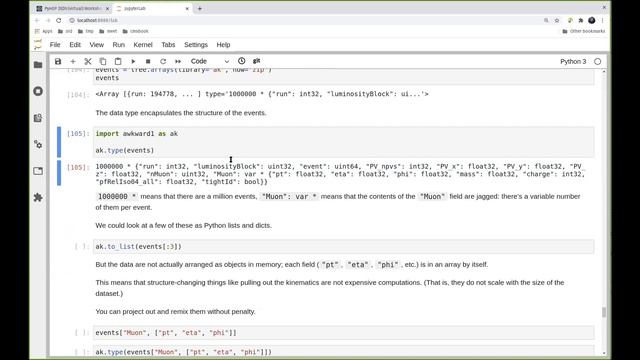Open the File Browser sidebar panel
The width and height of the screenshot is (640, 360).
[38, 64]
